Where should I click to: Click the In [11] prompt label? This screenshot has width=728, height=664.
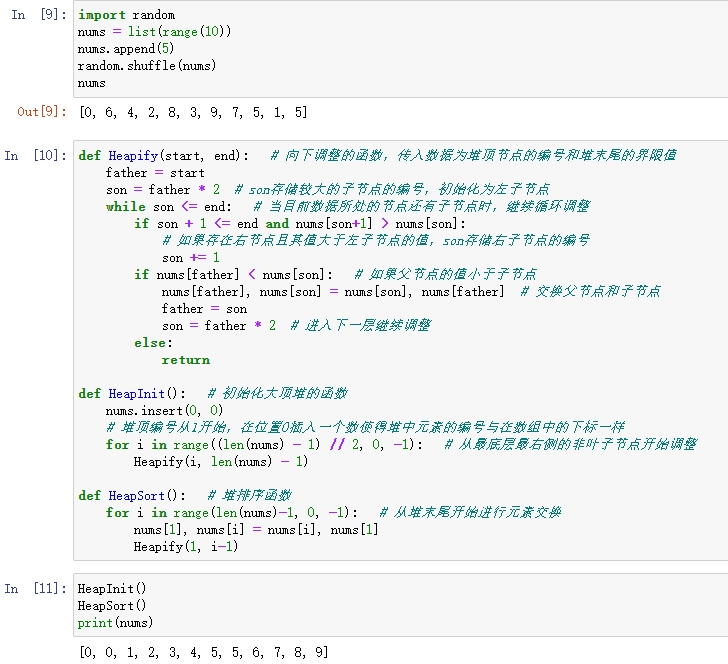coord(36,588)
